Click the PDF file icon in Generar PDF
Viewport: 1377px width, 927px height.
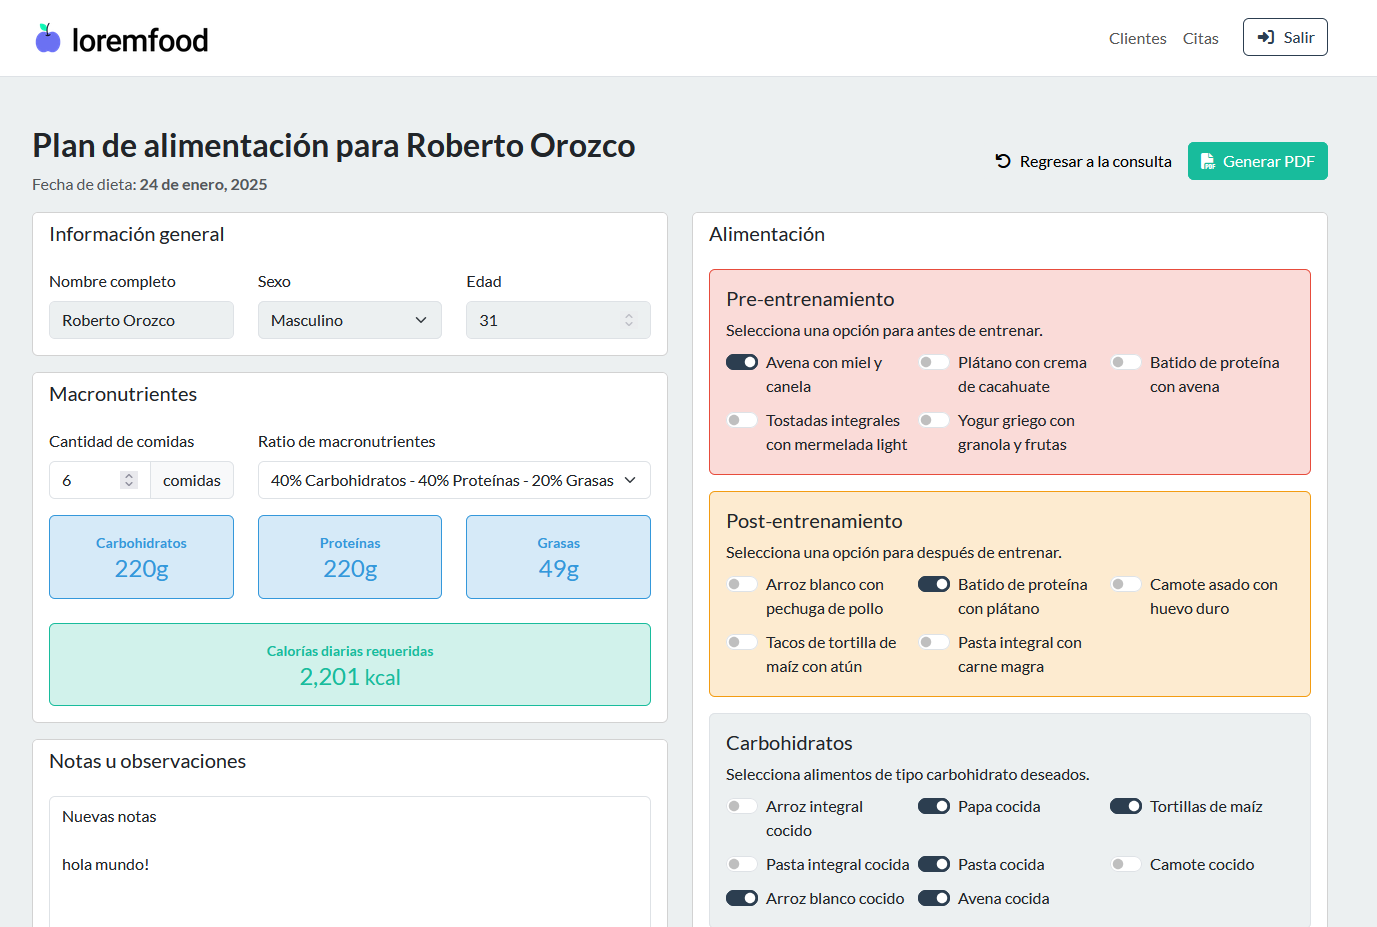(1208, 161)
